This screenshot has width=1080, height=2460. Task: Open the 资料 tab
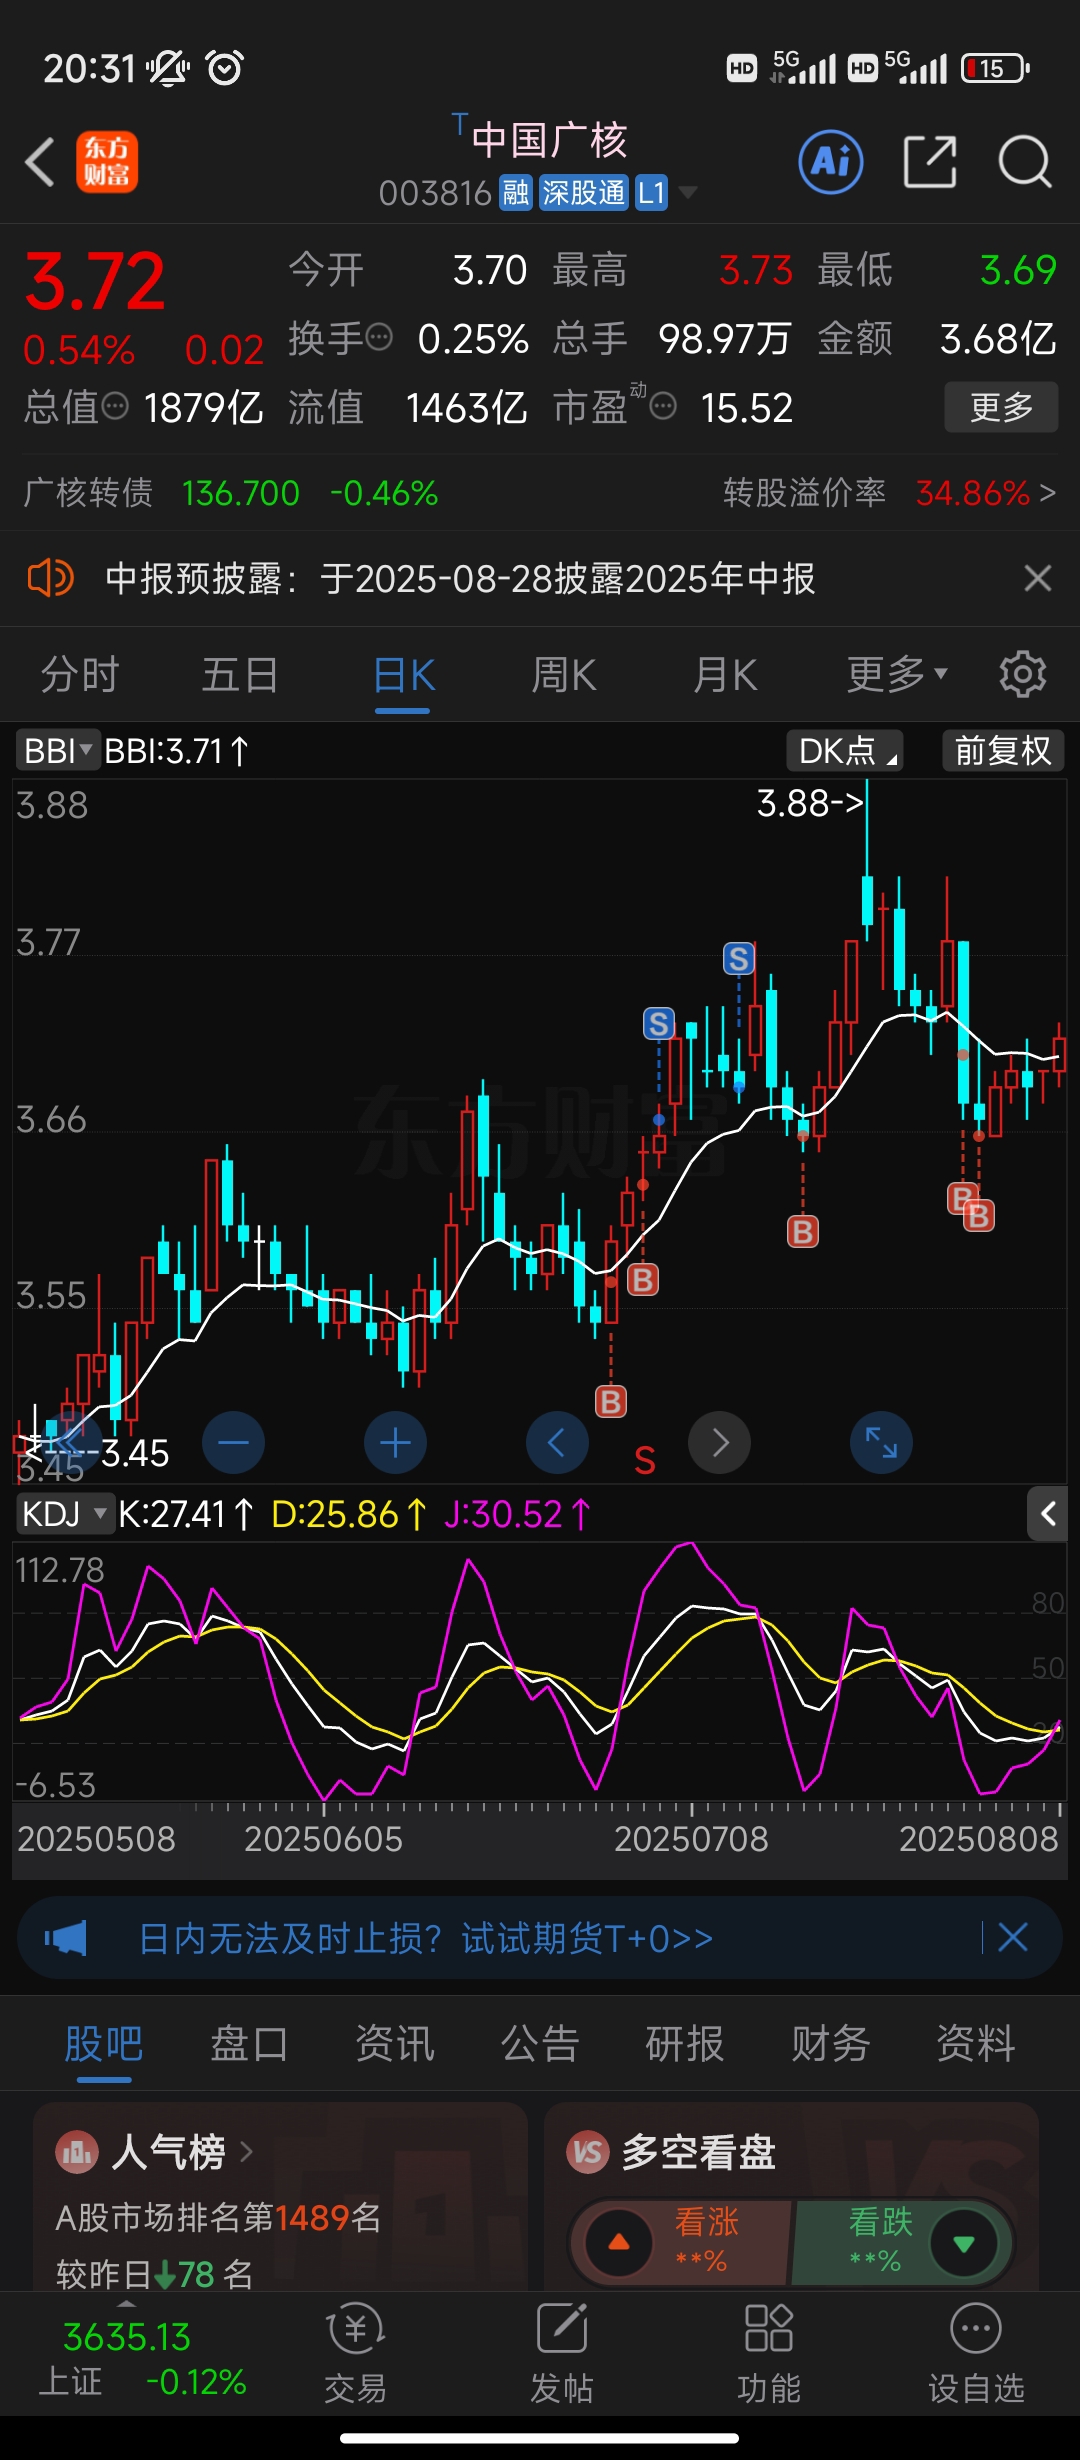point(976,2044)
